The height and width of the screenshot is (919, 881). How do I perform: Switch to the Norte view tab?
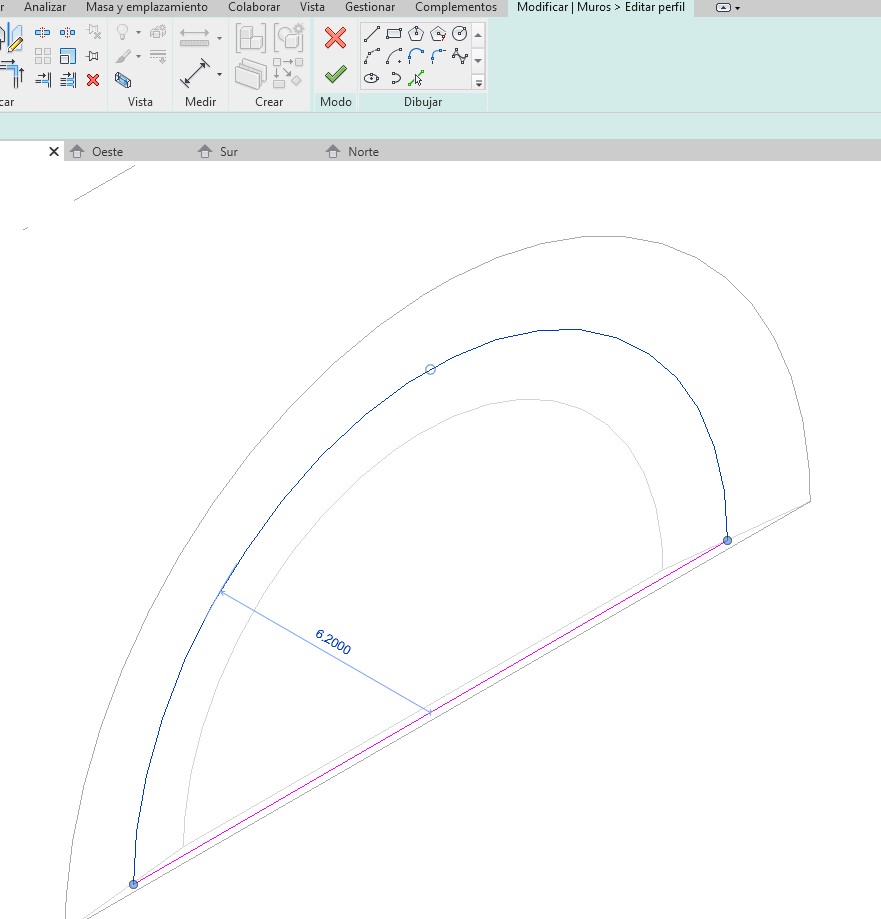pyautogui.click(x=363, y=152)
